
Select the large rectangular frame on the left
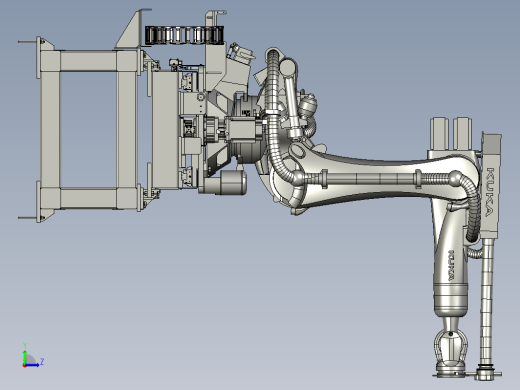tap(89, 130)
